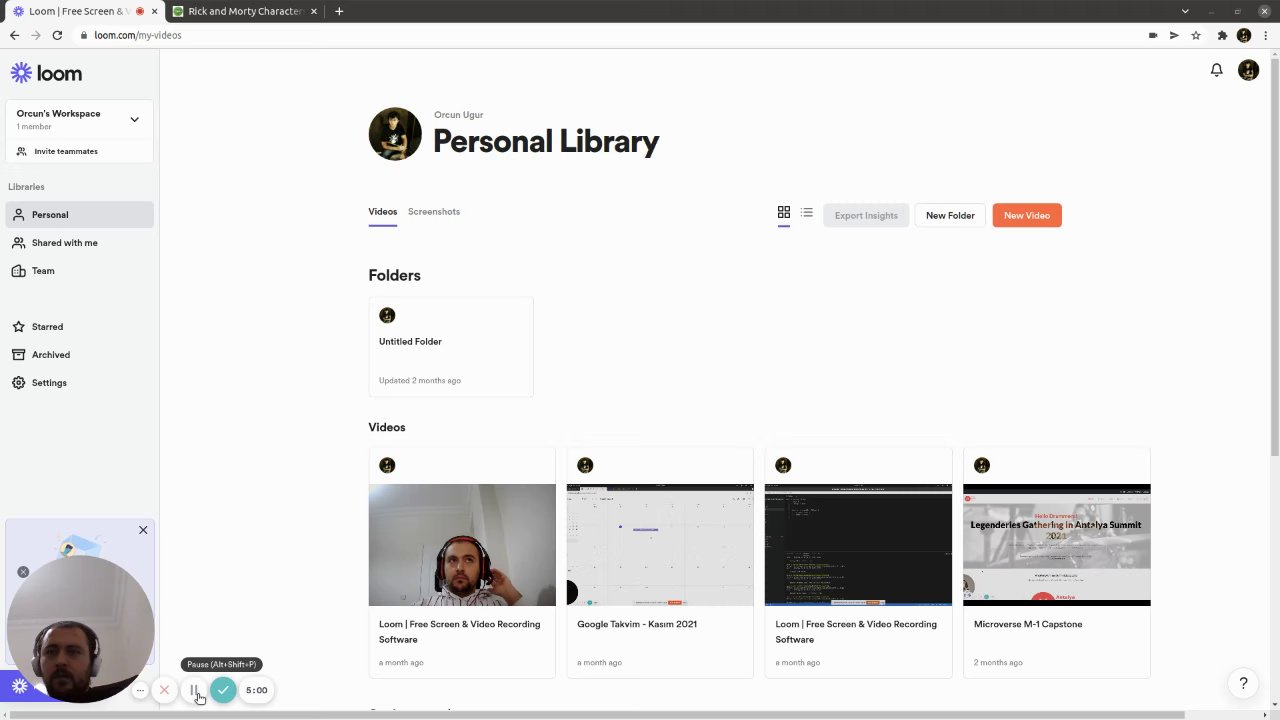Dismiss the promo card in the sidebar
This screenshot has height=720, width=1280.
click(143, 530)
